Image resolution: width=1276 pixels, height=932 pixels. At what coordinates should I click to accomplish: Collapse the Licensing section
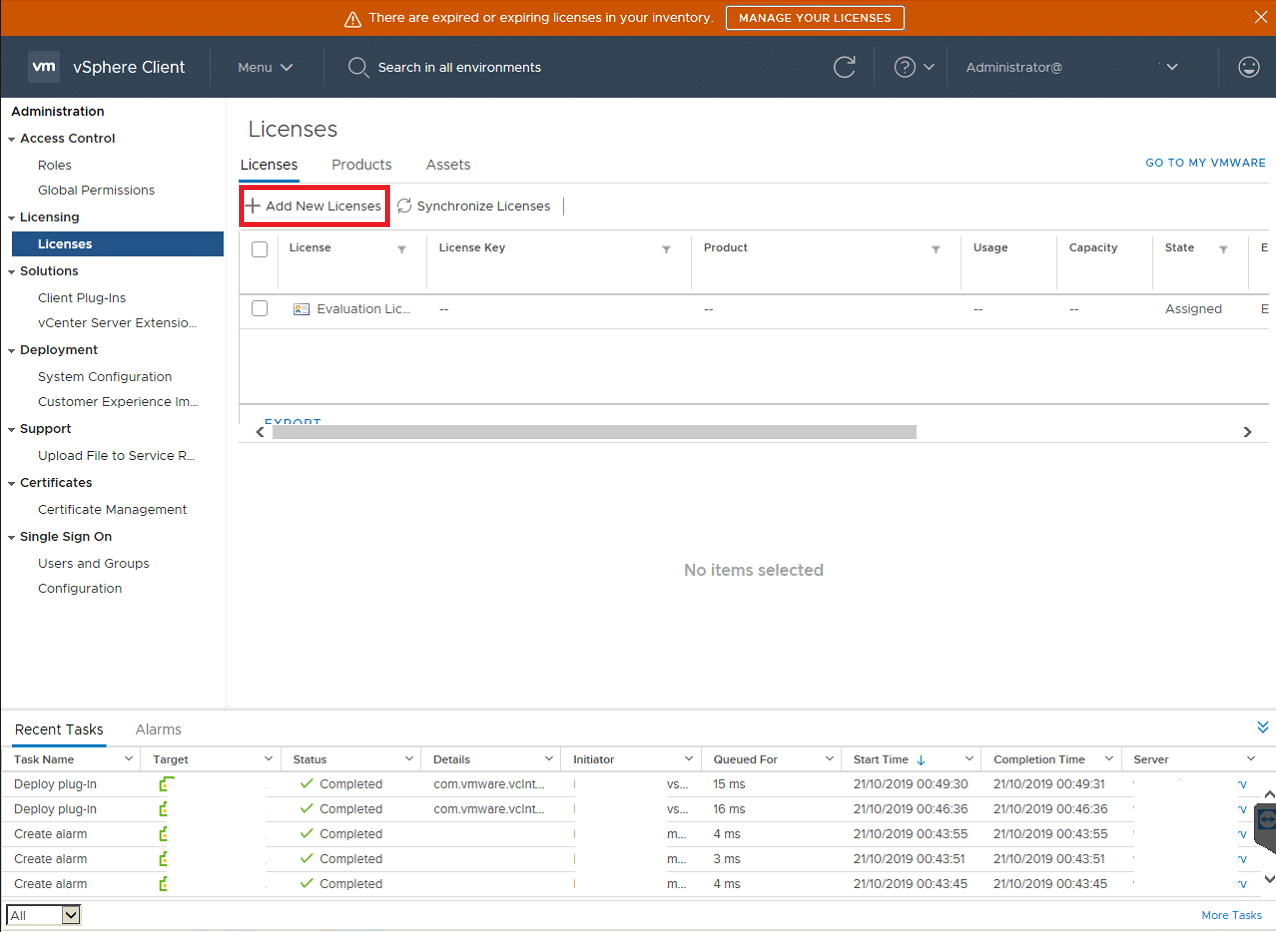(x=11, y=217)
